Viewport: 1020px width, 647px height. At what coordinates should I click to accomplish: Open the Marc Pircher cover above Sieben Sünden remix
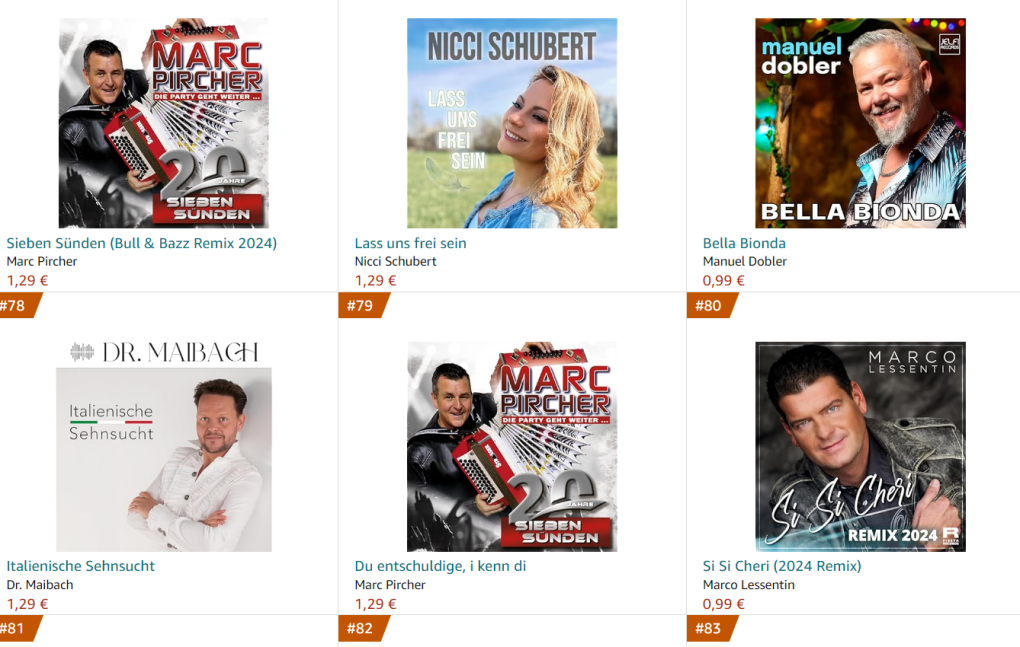[x=164, y=123]
